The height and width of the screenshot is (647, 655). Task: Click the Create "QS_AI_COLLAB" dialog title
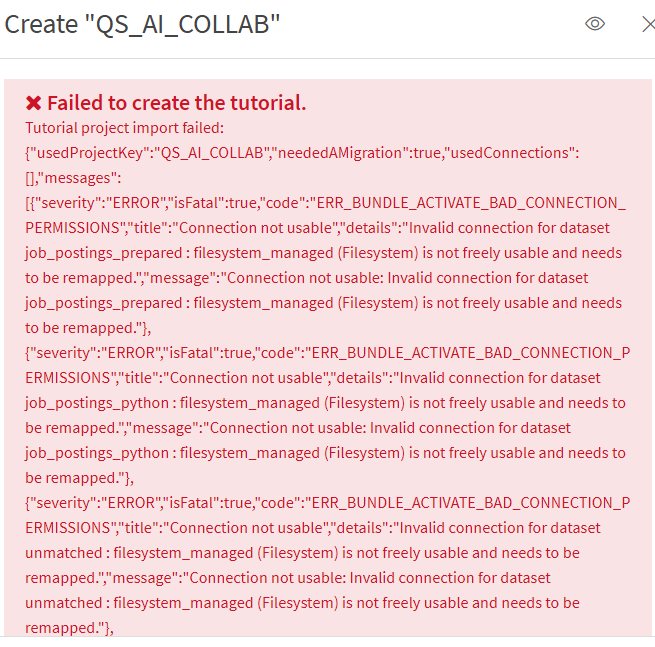tap(142, 25)
